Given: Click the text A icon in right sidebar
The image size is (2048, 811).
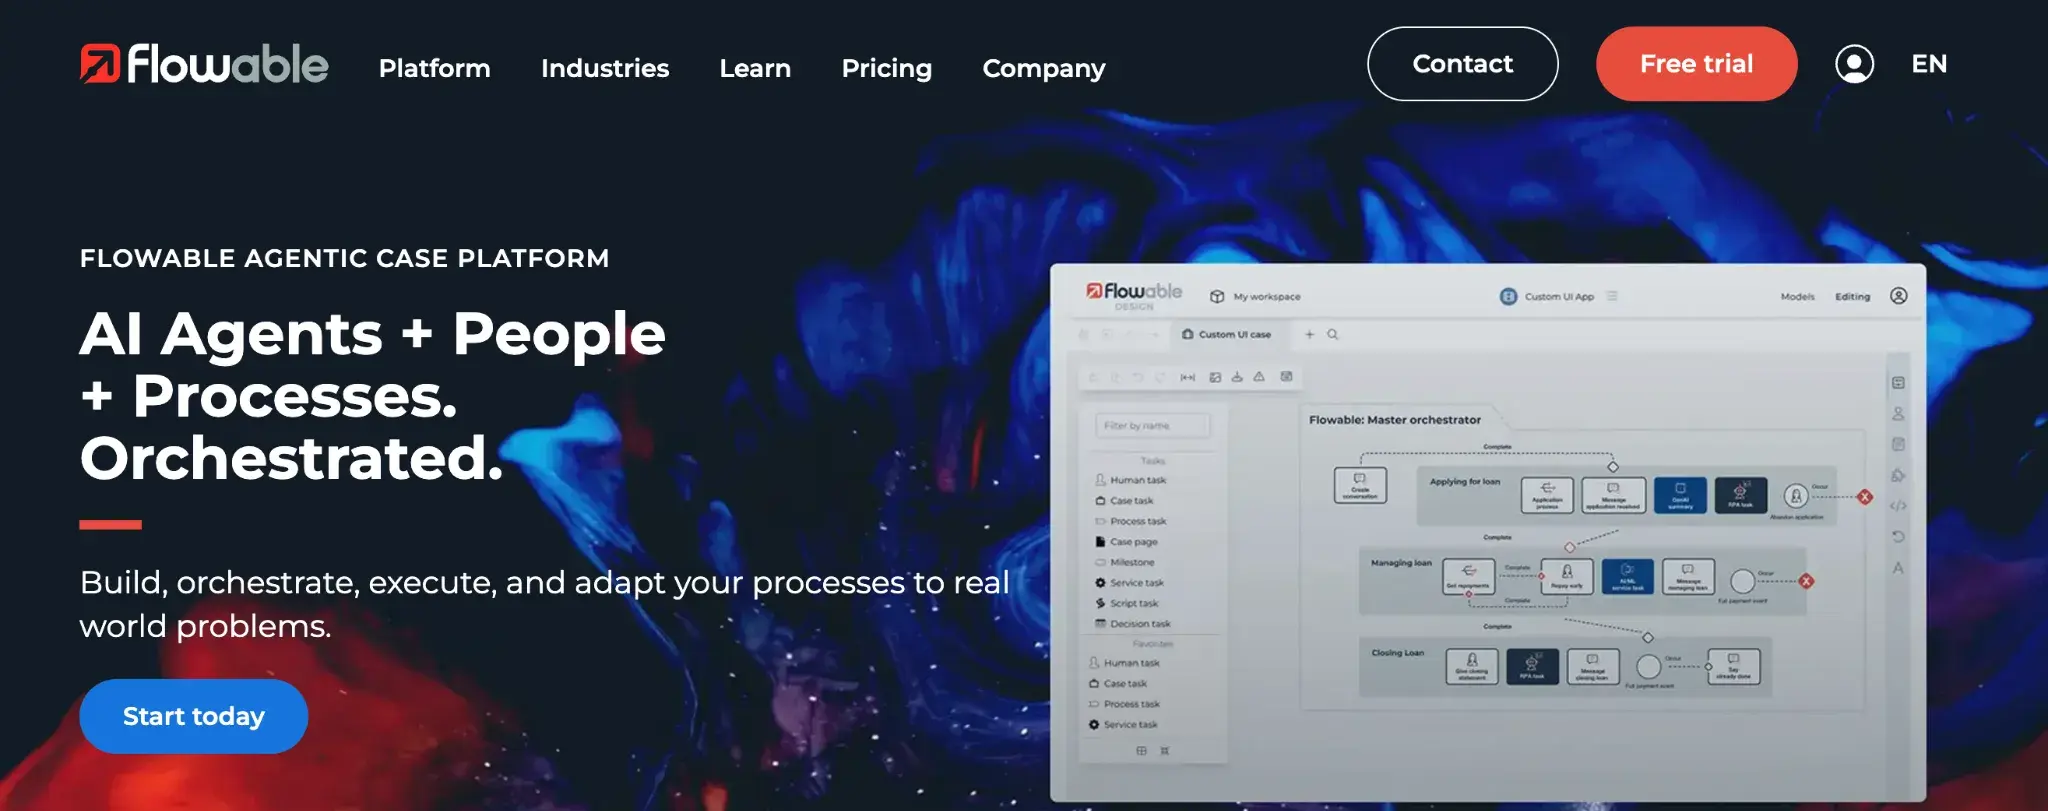Looking at the screenshot, I should 1898,568.
